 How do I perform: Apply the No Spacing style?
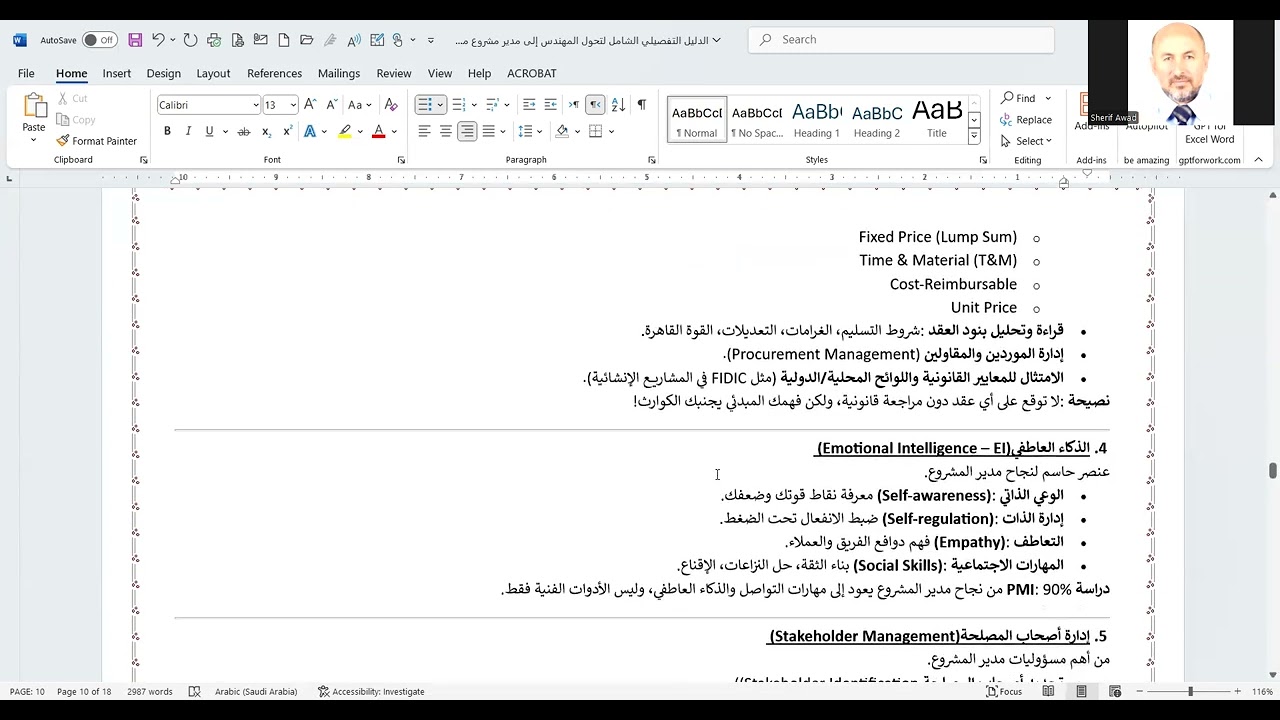pos(757,120)
